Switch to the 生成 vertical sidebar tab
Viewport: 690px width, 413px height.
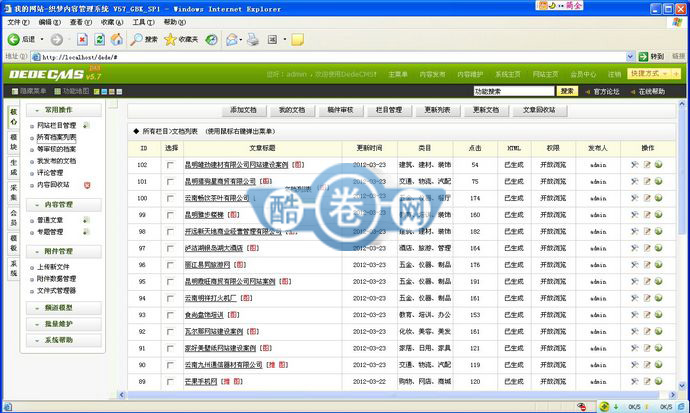(14, 168)
